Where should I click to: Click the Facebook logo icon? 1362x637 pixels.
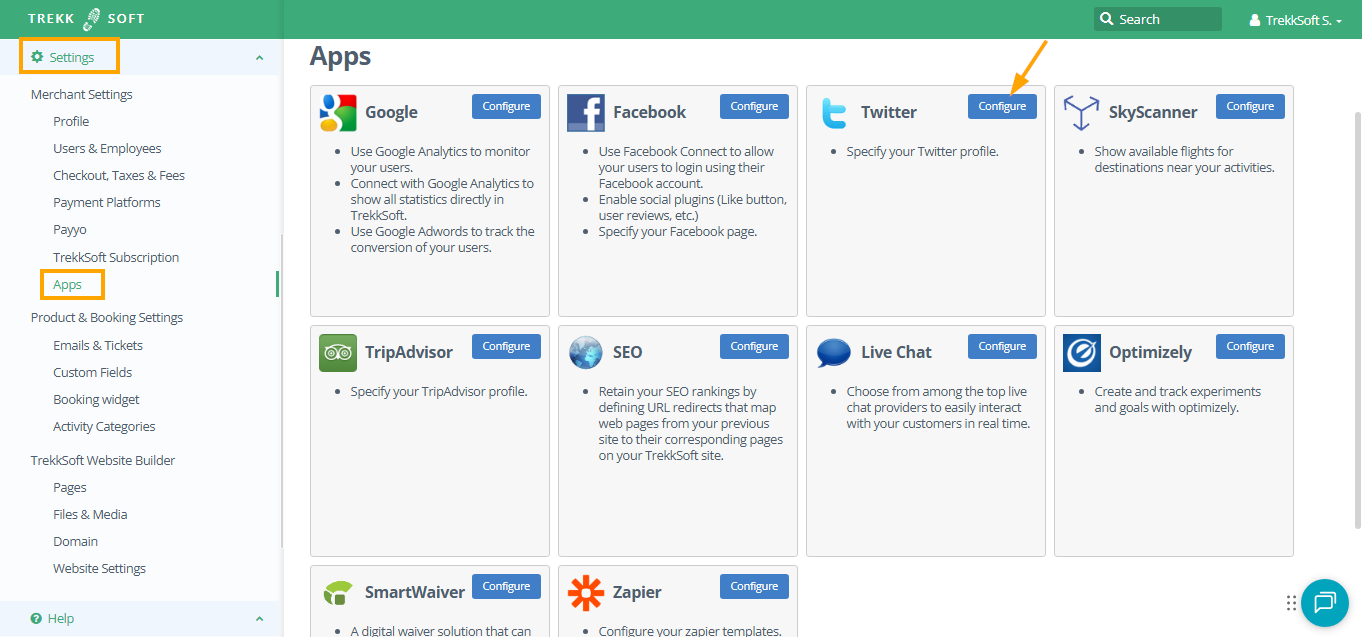(x=586, y=113)
